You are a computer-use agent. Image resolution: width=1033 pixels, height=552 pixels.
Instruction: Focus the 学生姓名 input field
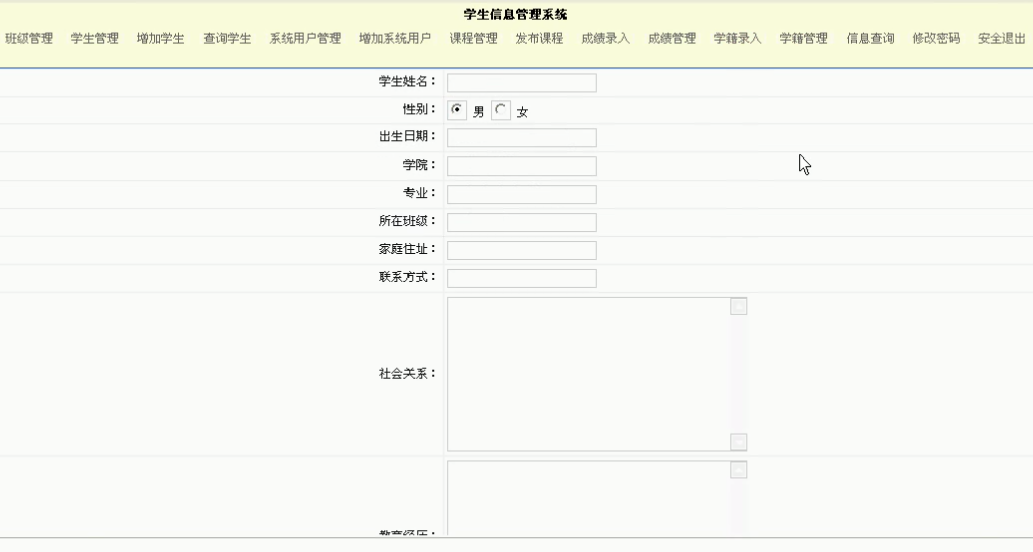point(522,82)
